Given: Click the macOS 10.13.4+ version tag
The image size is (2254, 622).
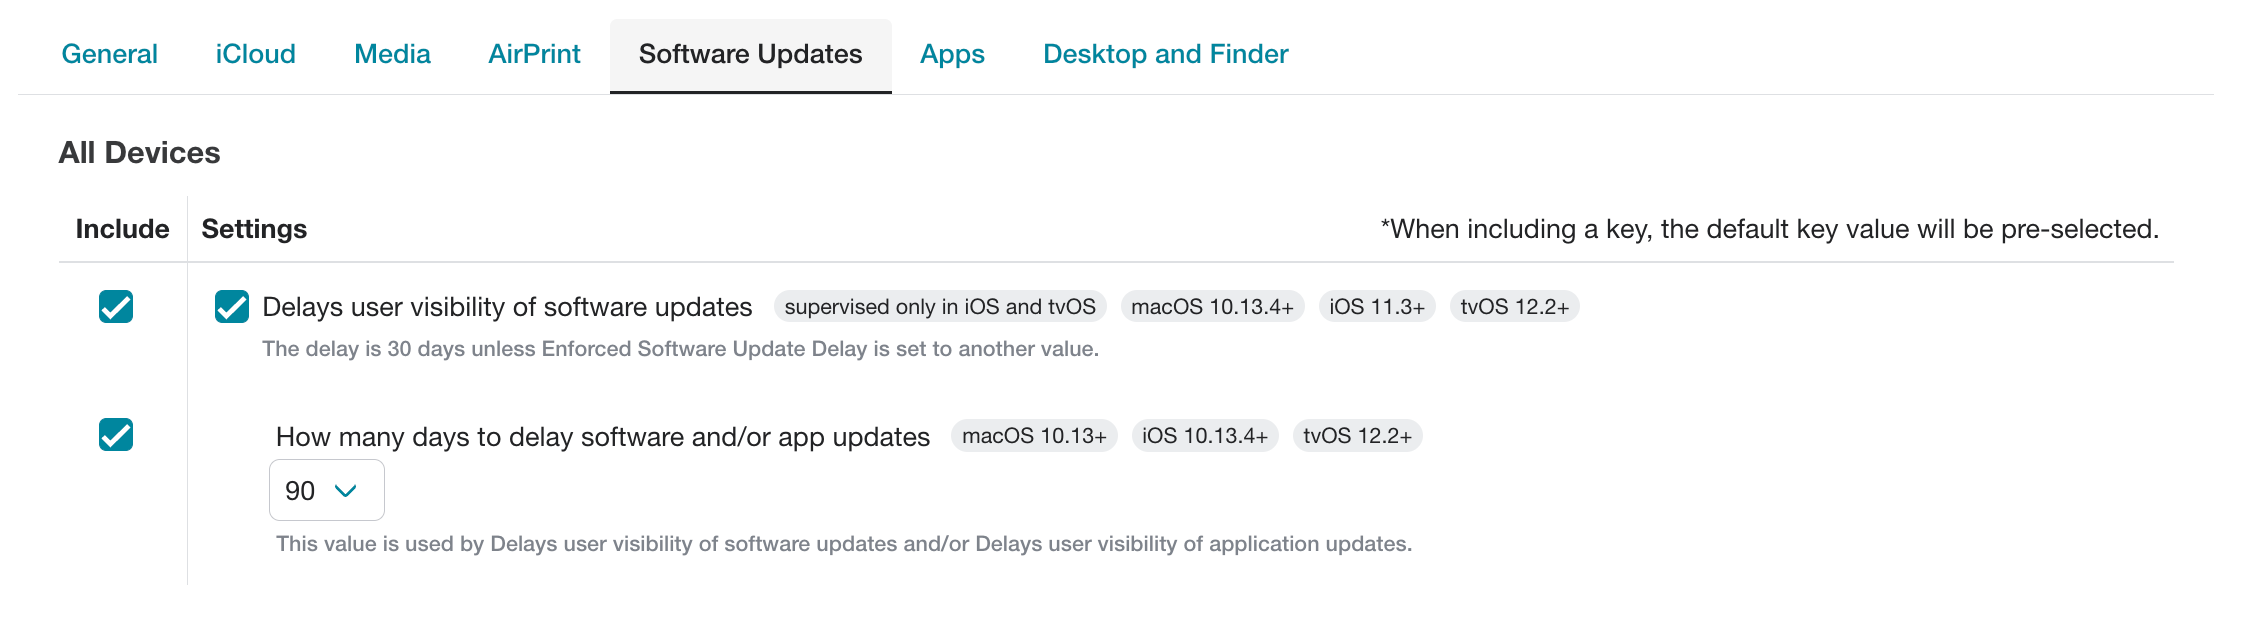Looking at the screenshot, I should click(1211, 307).
